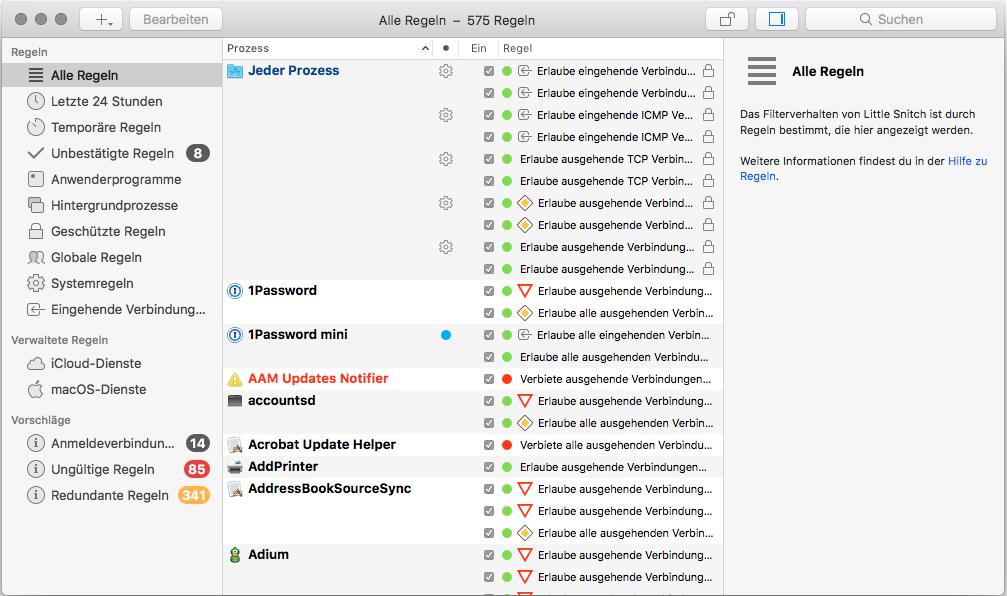Select the 'Verbiete ausgehende Verbindungen…' rule text
Image resolution: width=1007 pixels, height=596 pixels.
[615, 379]
